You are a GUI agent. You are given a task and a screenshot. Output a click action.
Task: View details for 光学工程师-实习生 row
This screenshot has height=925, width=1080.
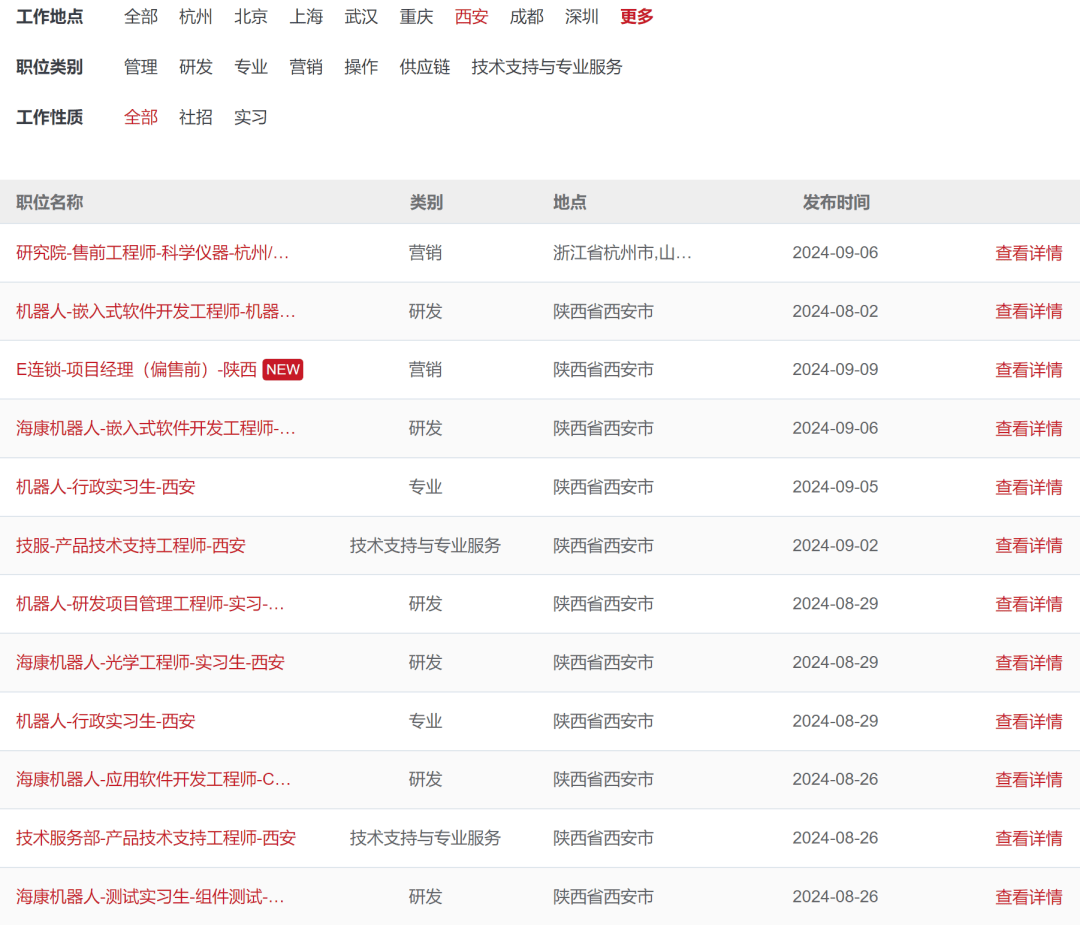(x=1028, y=663)
